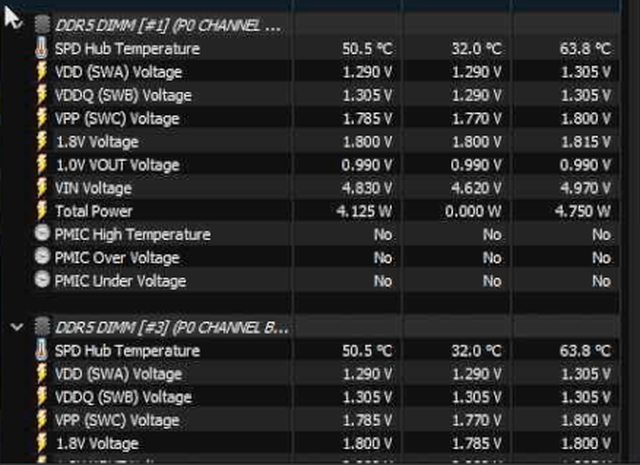Image resolution: width=640 pixels, height=465 pixels.
Task: Click the DDR5 DIMM [#3] memory module icon
Action: coord(42,327)
